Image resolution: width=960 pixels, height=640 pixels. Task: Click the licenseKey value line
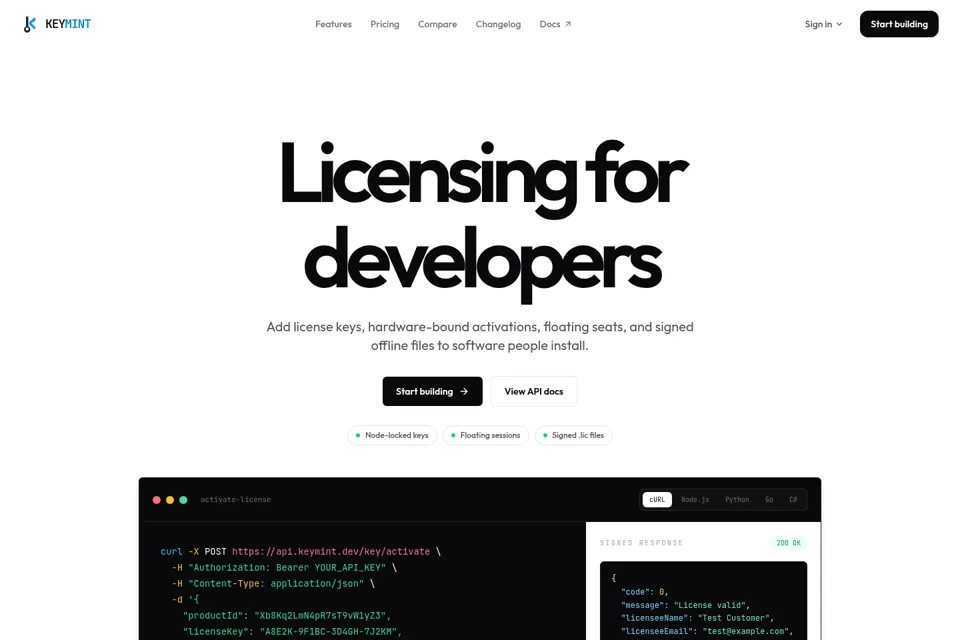coord(292,631)
